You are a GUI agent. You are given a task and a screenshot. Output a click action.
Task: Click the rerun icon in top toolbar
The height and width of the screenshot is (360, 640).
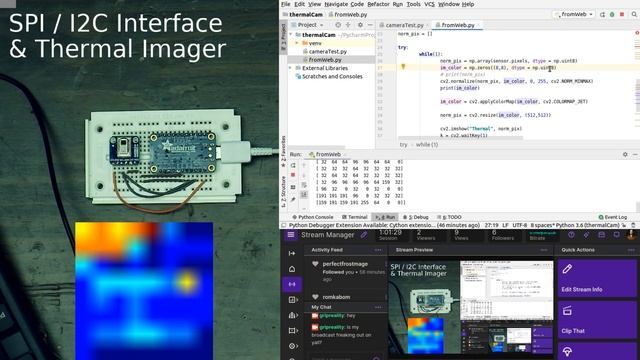point(602,14)
